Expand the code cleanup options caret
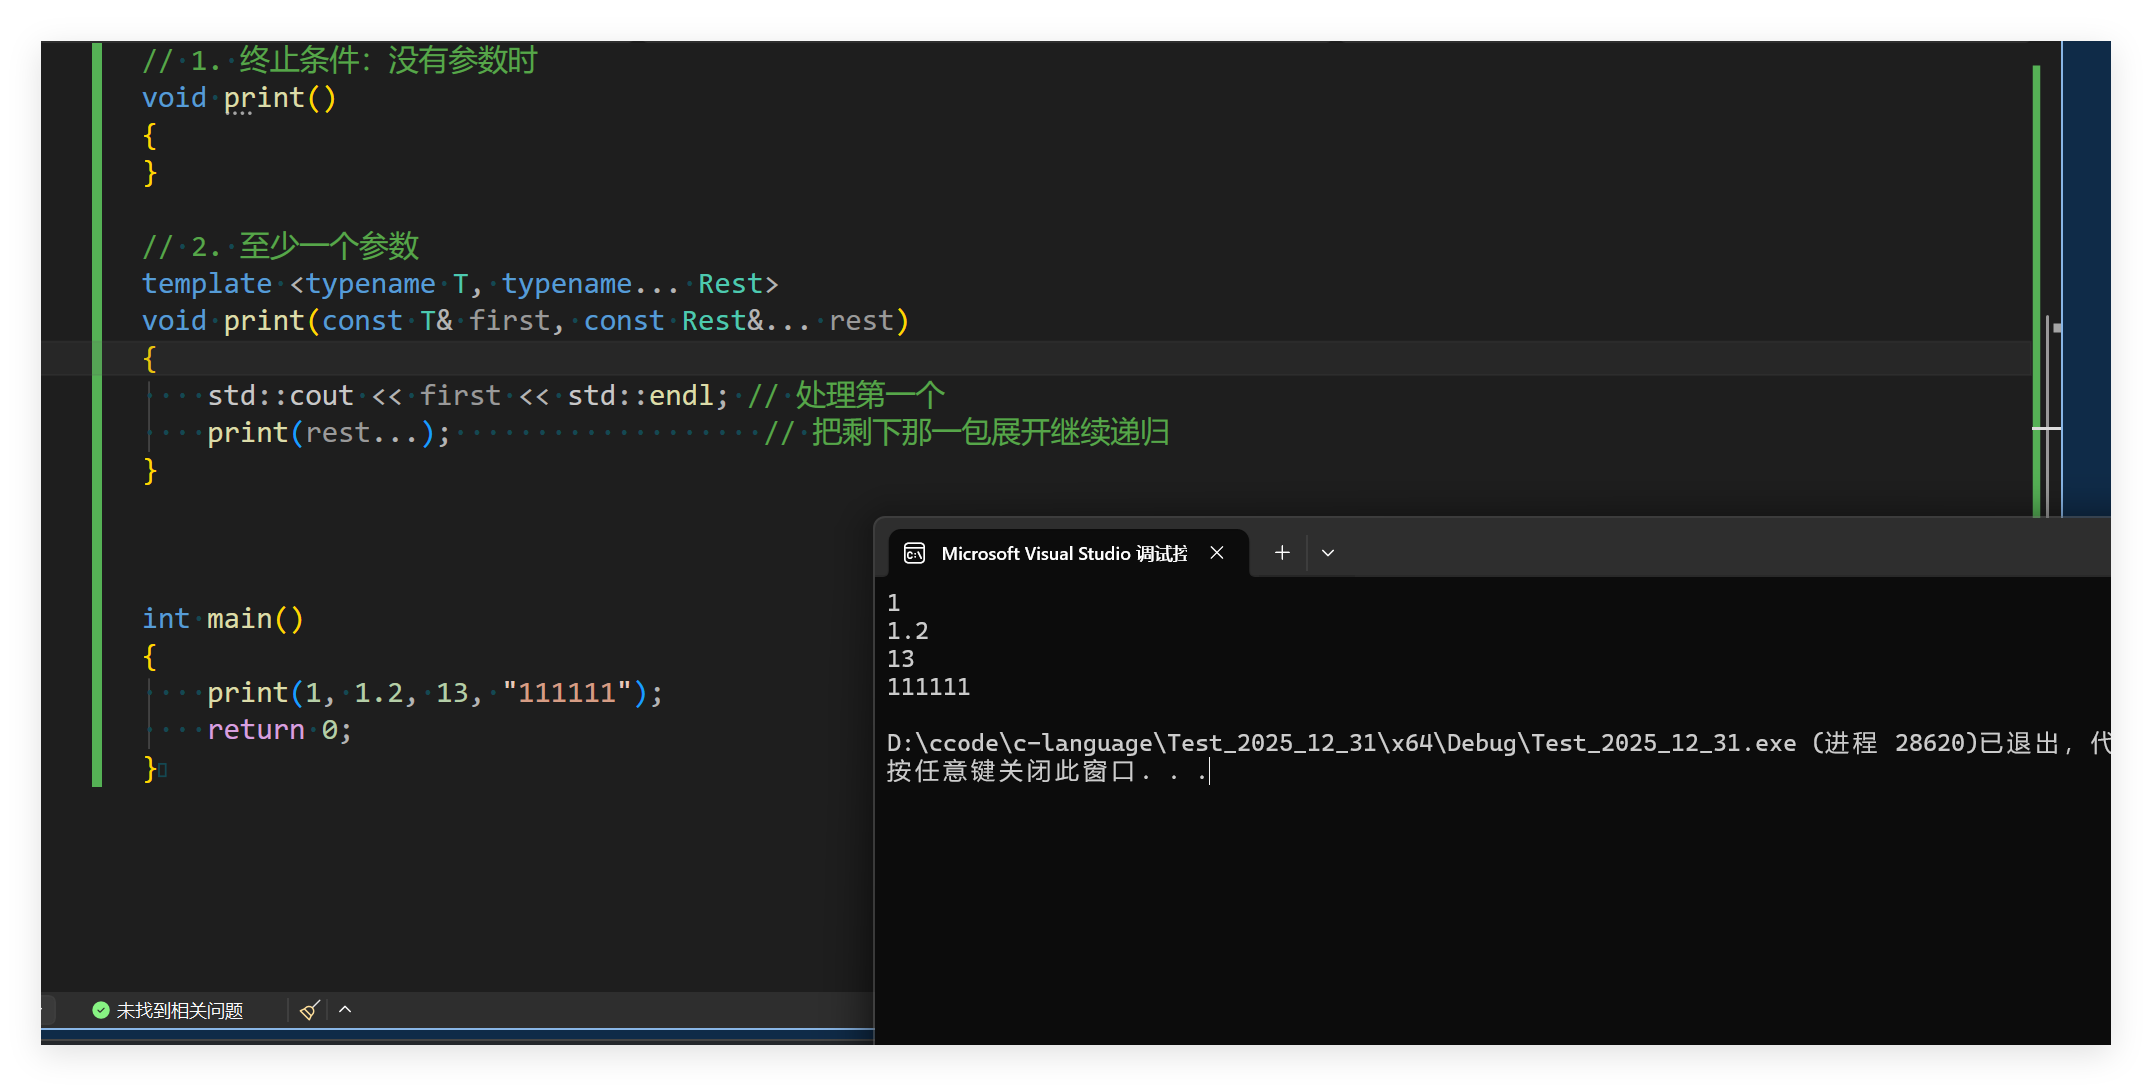Viewport: 2152px width, 1086px height. click(x=345, y=1010)
